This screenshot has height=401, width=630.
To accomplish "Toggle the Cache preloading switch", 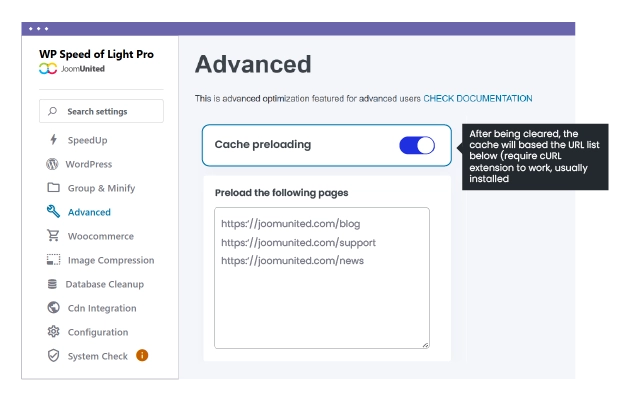I will tap(417, 145).
